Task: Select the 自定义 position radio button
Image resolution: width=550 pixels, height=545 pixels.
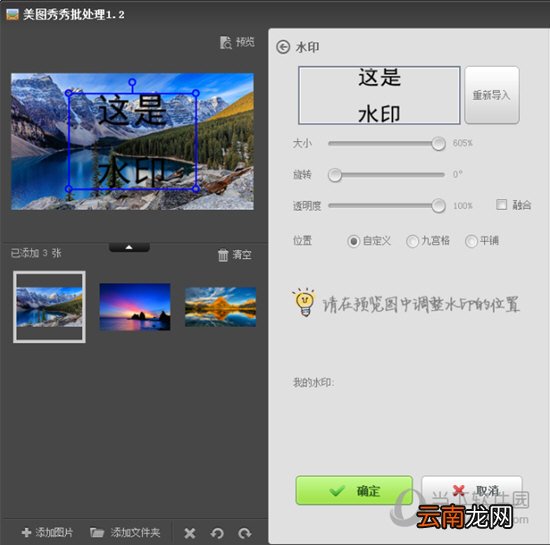Action: point(354,241)
